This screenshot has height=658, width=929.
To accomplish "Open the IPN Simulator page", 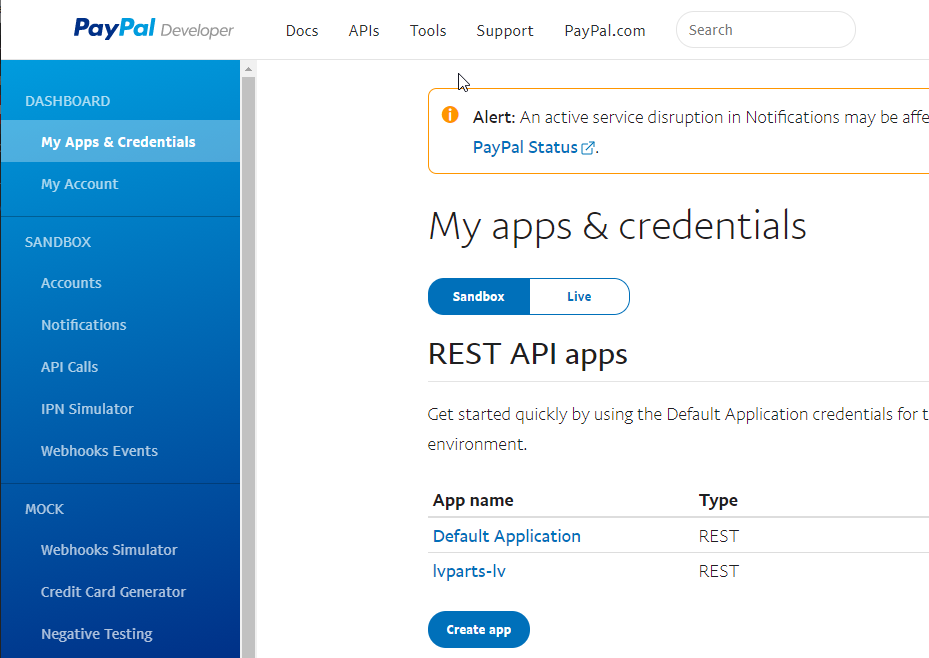I will 87,409.
